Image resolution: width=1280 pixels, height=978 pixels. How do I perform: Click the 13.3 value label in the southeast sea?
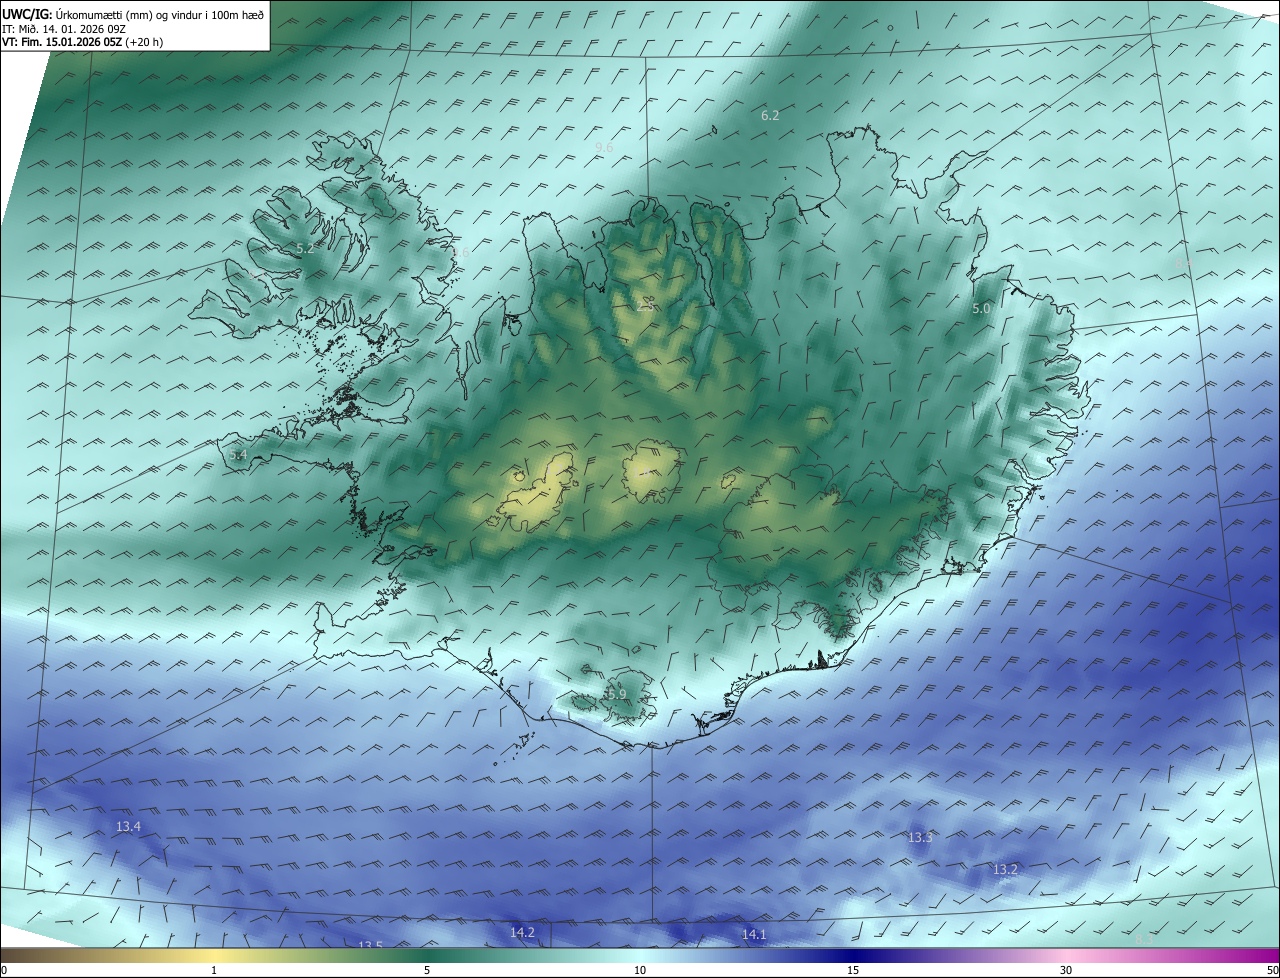[x=920, y=837]
